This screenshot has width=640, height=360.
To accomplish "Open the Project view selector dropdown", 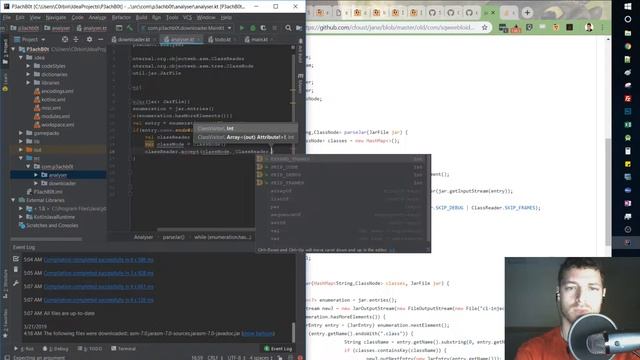I will click(x=30, y=40).
